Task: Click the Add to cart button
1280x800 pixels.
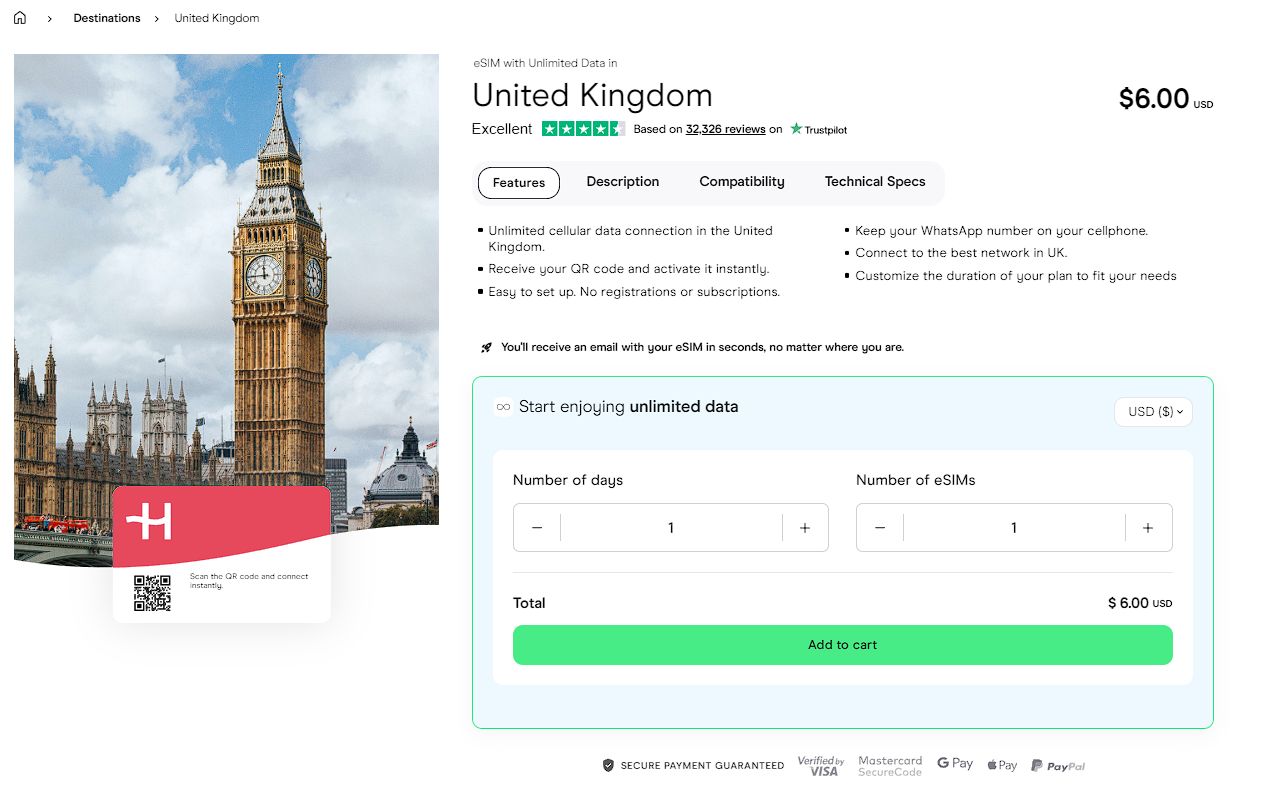Action: coord(842,645)
